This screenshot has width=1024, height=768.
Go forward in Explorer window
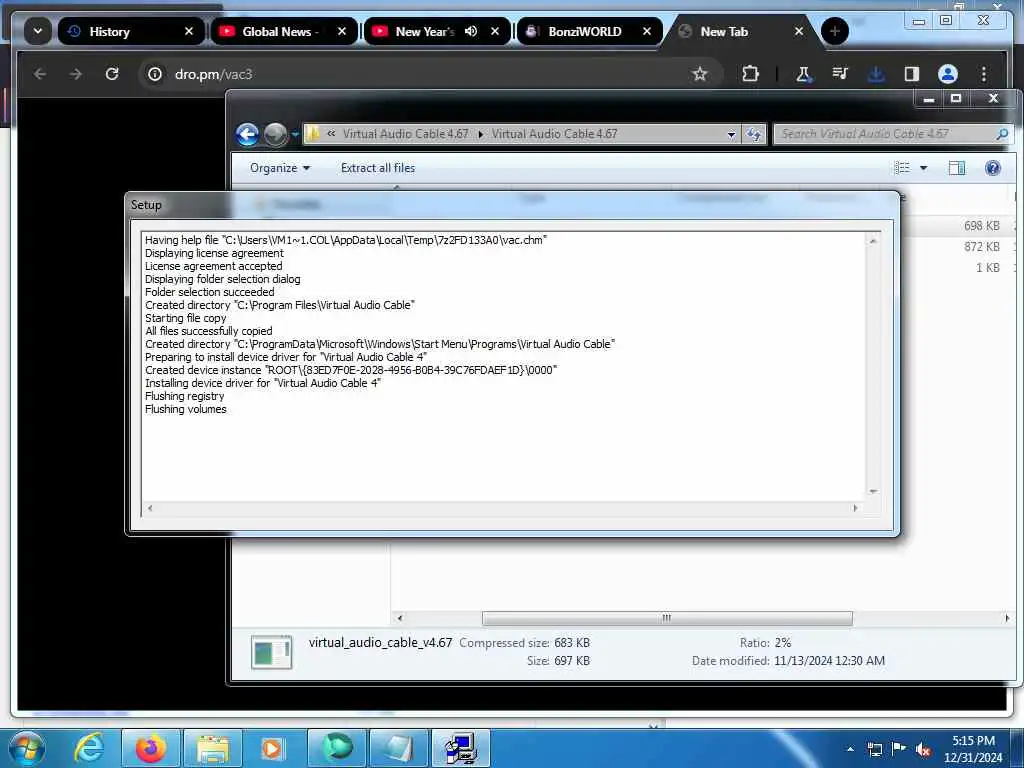point(276,135)
